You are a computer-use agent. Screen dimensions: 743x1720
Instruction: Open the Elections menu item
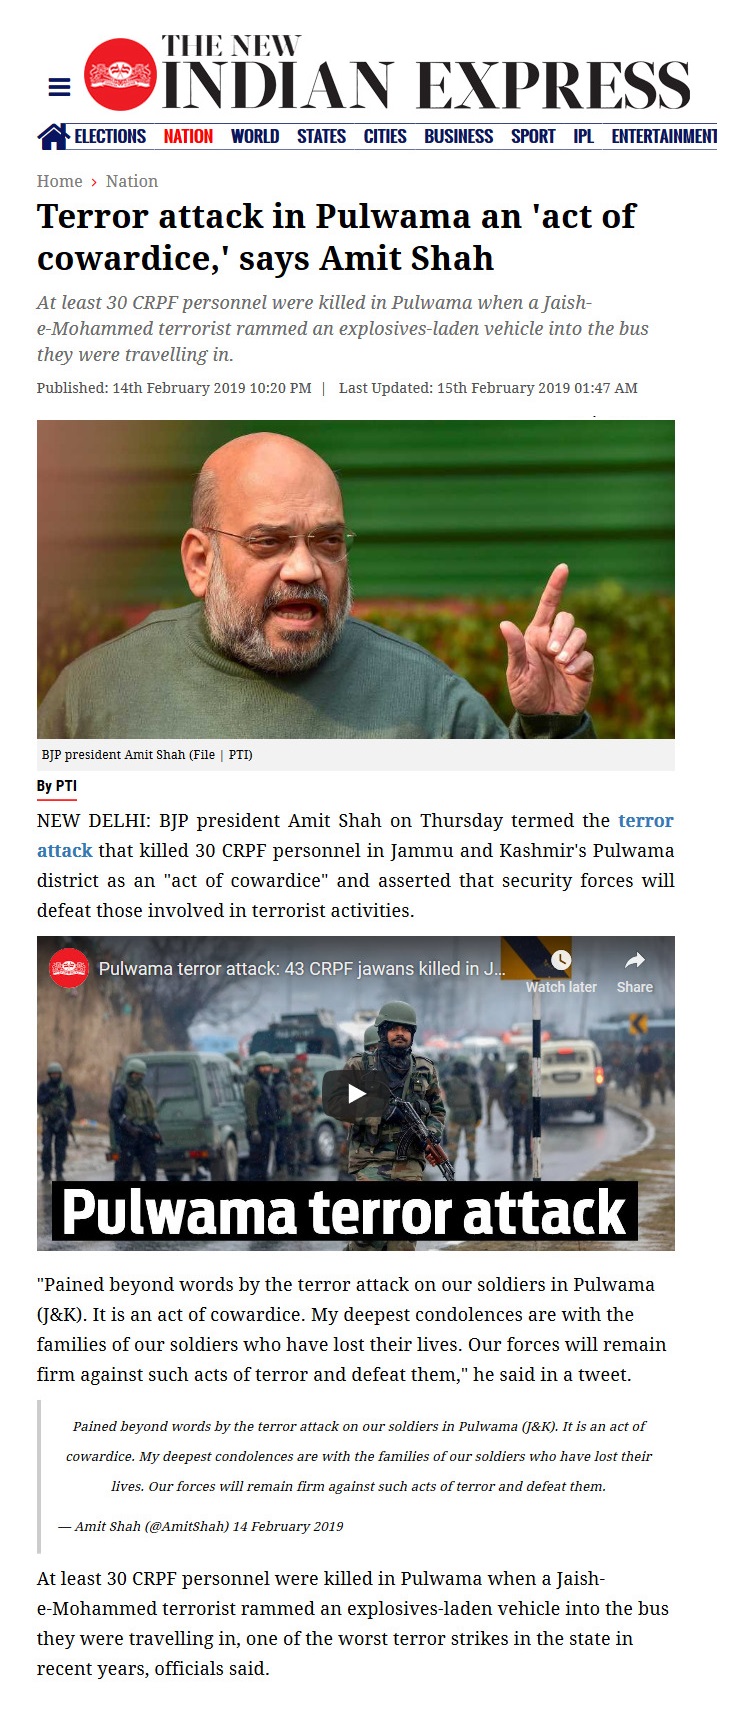click(110, 136)
